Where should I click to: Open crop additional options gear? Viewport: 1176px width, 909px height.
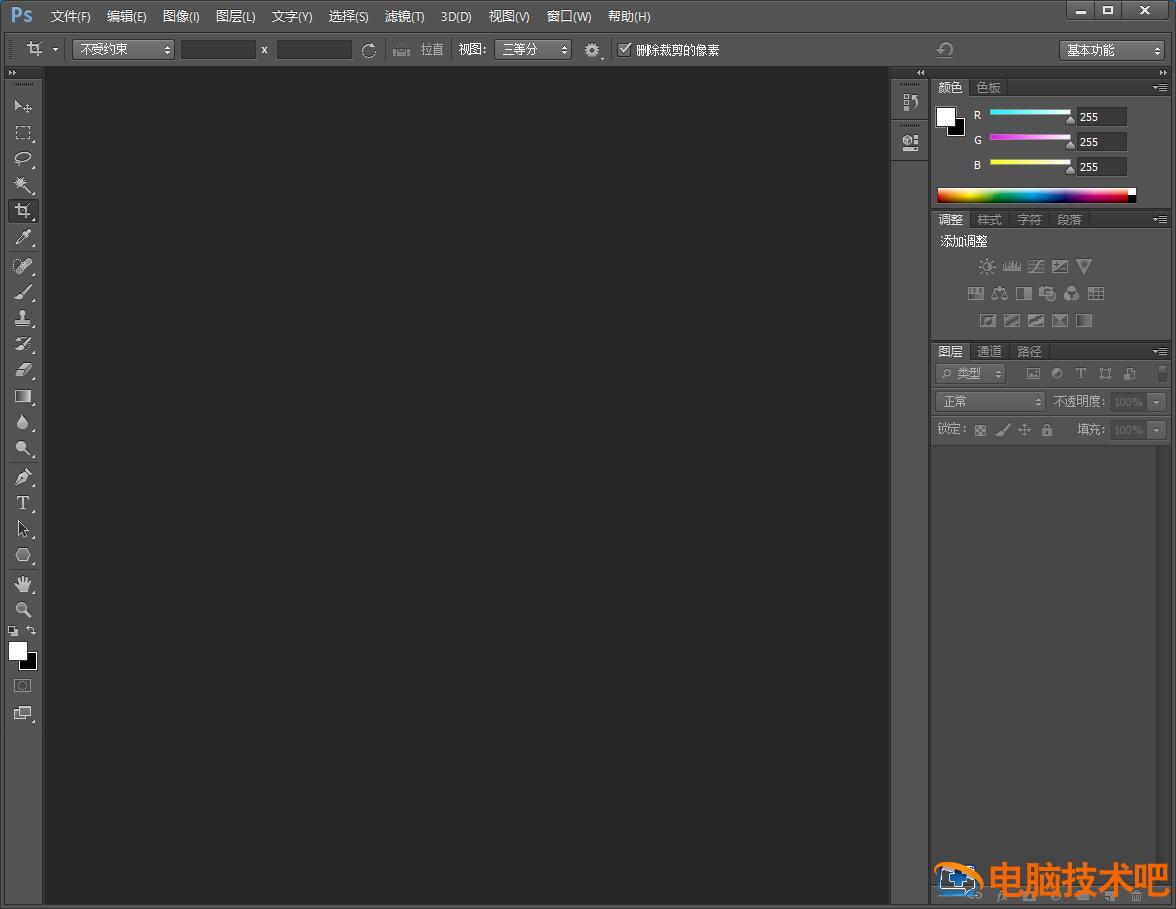[x=592, y=50]
